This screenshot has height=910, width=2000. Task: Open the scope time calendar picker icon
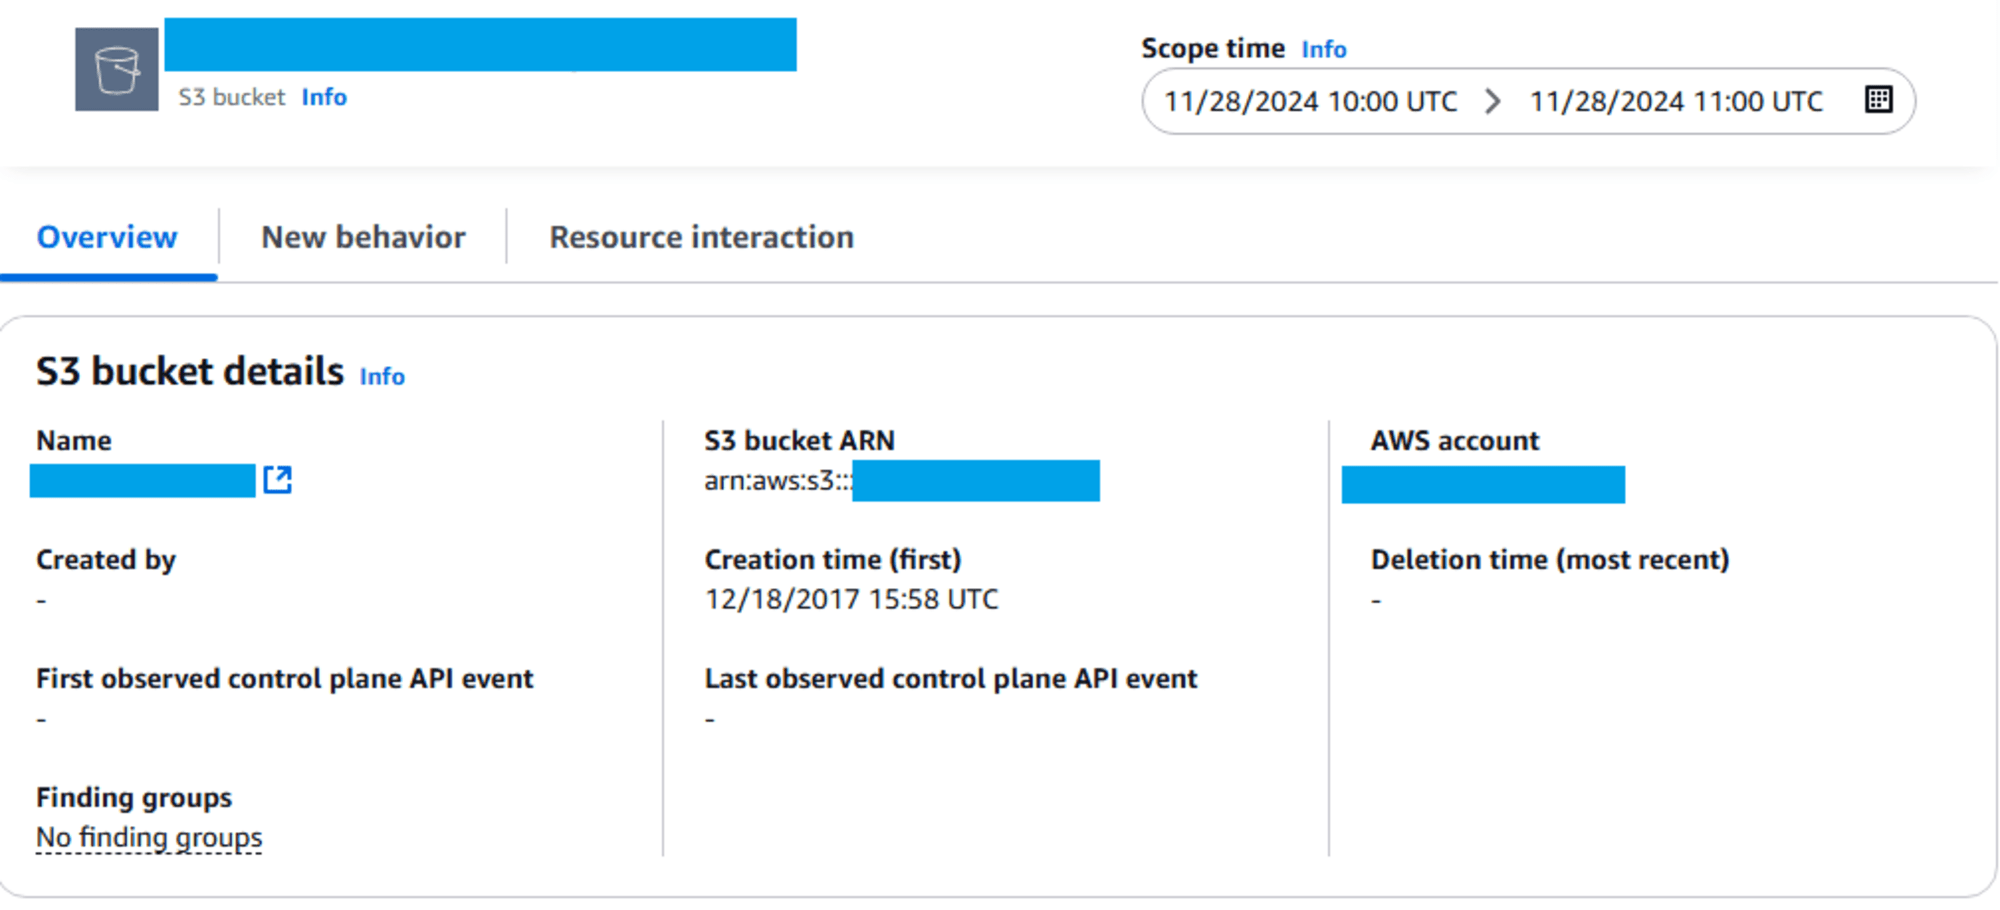(1878, 100)
